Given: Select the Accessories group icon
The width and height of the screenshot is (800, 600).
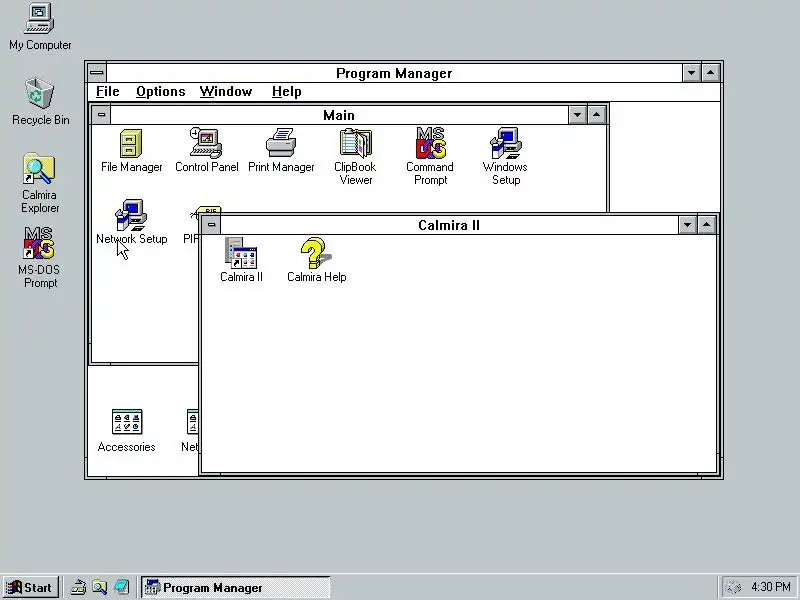Looking at the screenshot, I should point(127,422).
